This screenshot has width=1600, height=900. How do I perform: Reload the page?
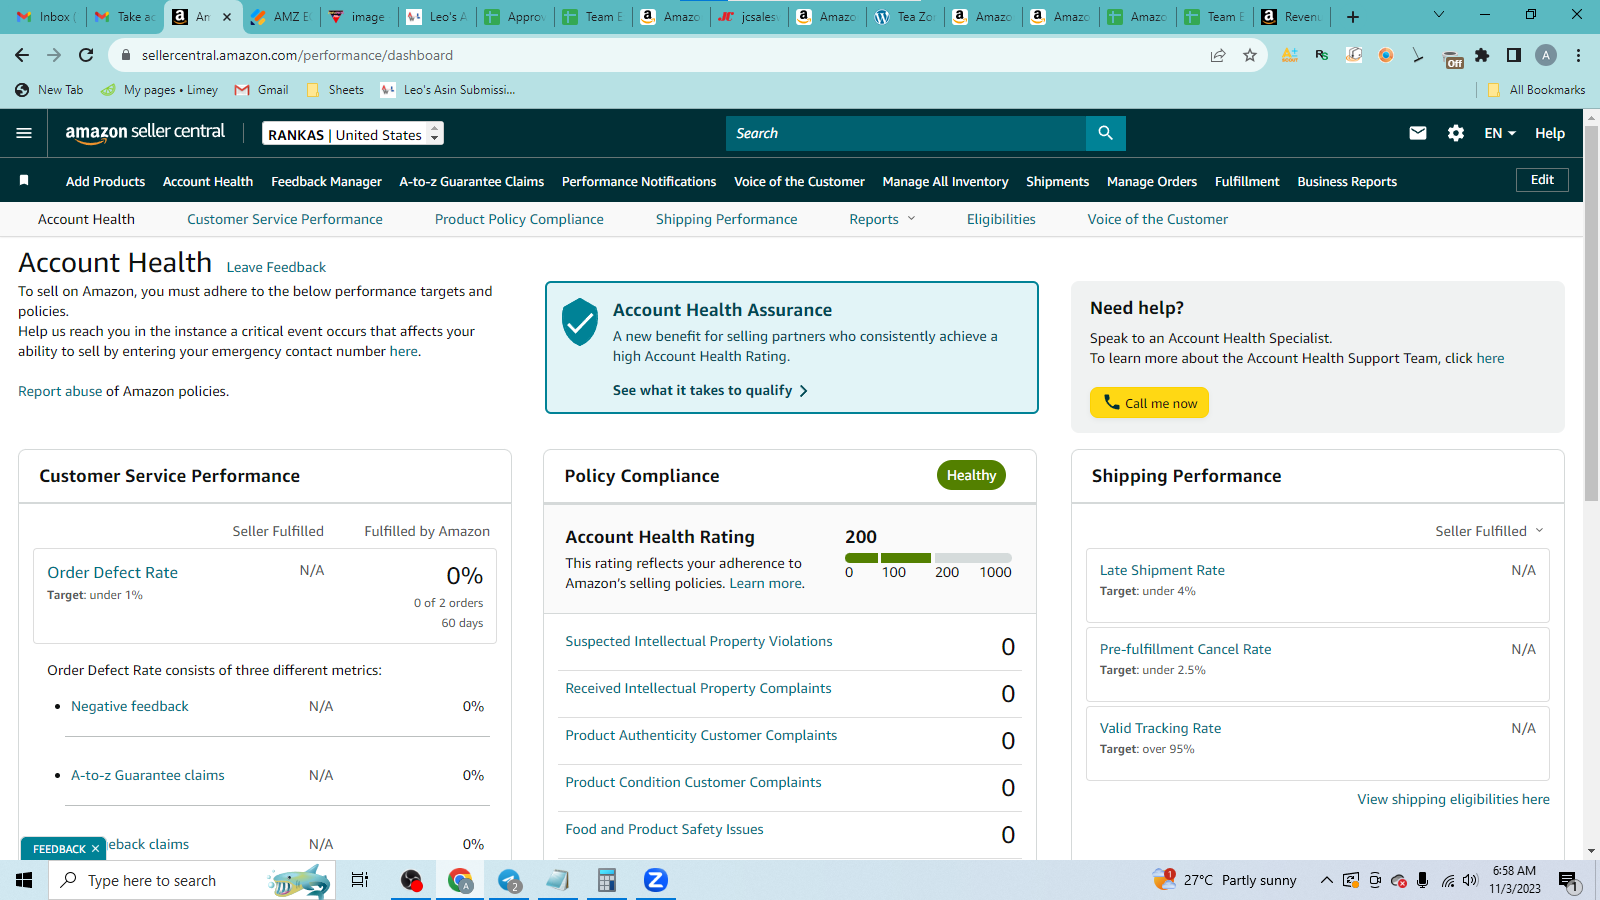(x=86, y=55)
